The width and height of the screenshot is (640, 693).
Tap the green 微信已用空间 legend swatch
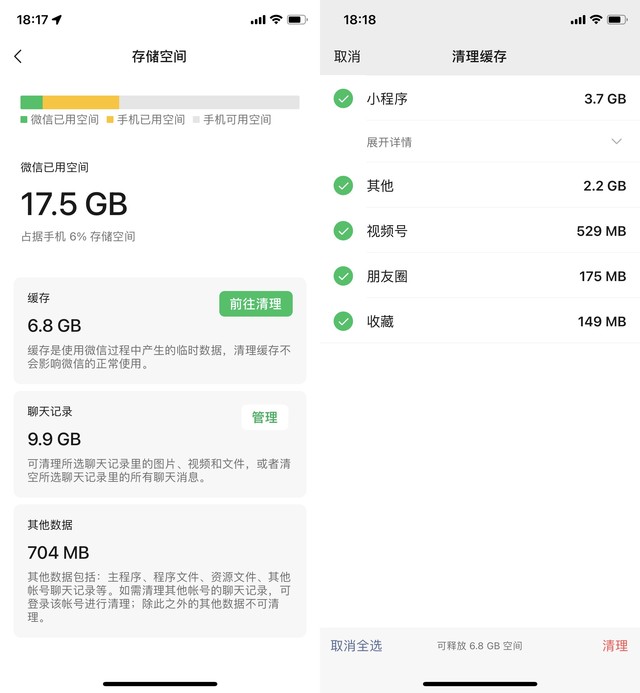pos(24,119)
